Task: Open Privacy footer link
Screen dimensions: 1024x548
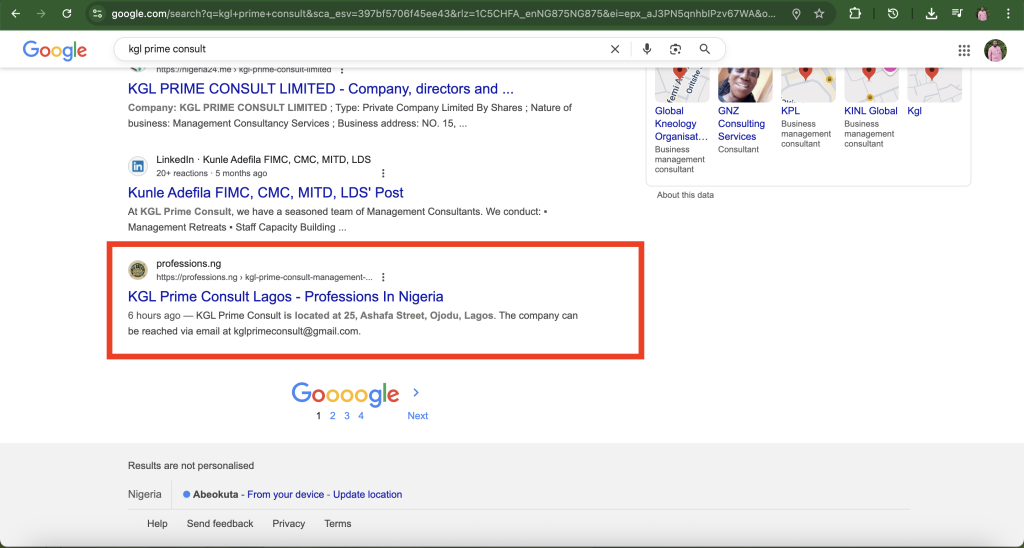Action: pos(289,524)
